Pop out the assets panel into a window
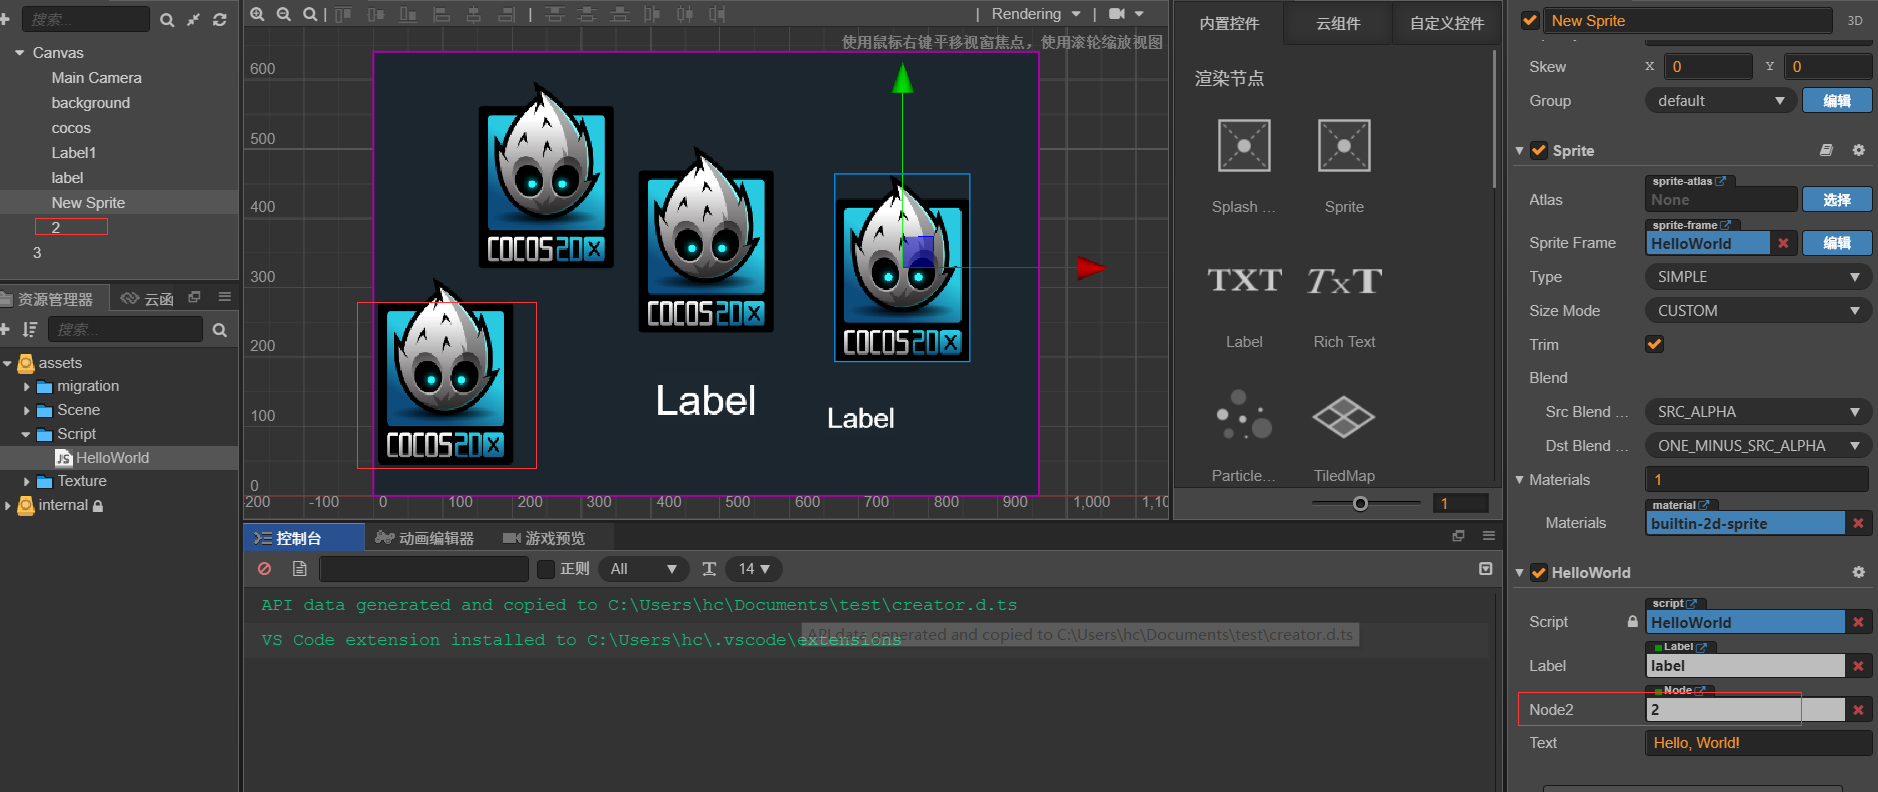Viewport: 1878px width, 792px height. [195, 297]
